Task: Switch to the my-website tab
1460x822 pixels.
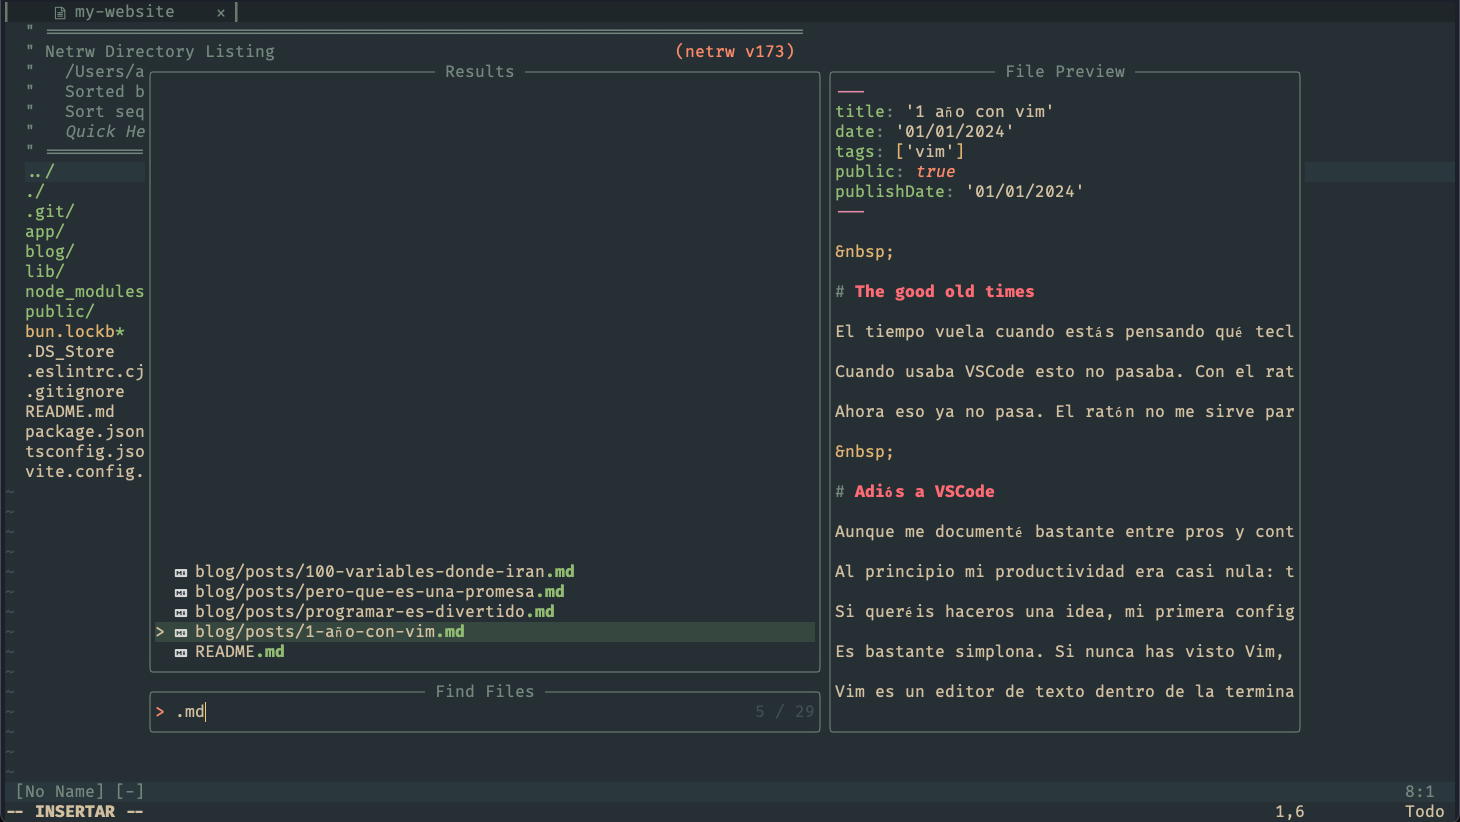Action: pyautogui.click(x=124, y=12)
